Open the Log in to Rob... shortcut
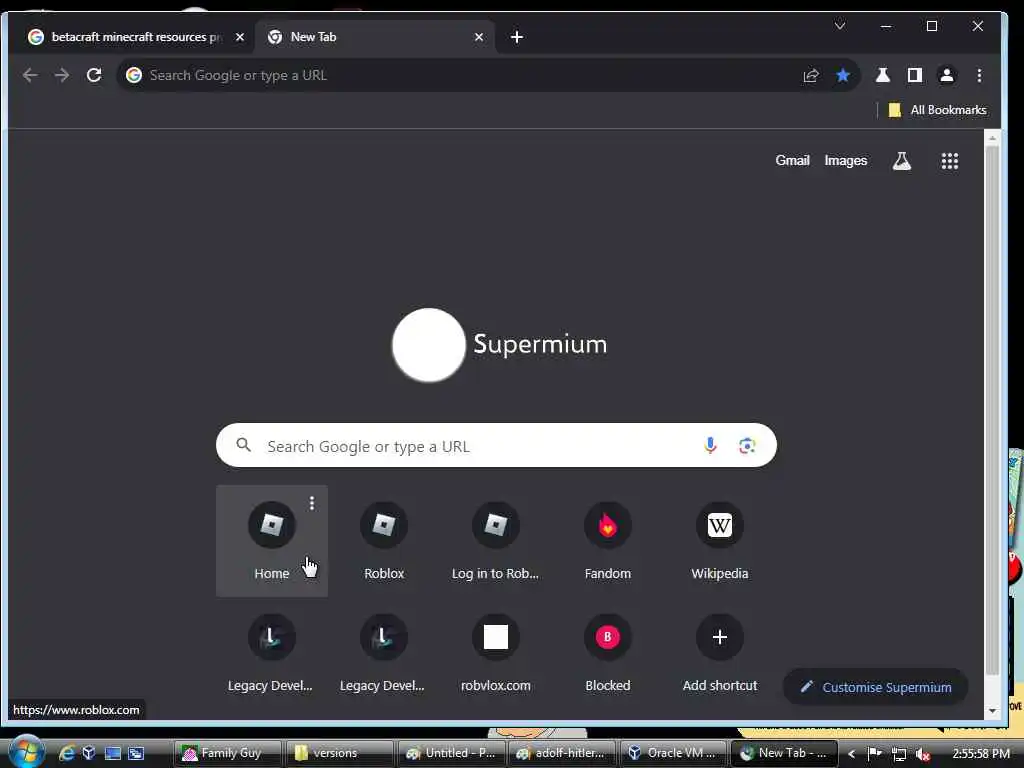 point(496,541)
